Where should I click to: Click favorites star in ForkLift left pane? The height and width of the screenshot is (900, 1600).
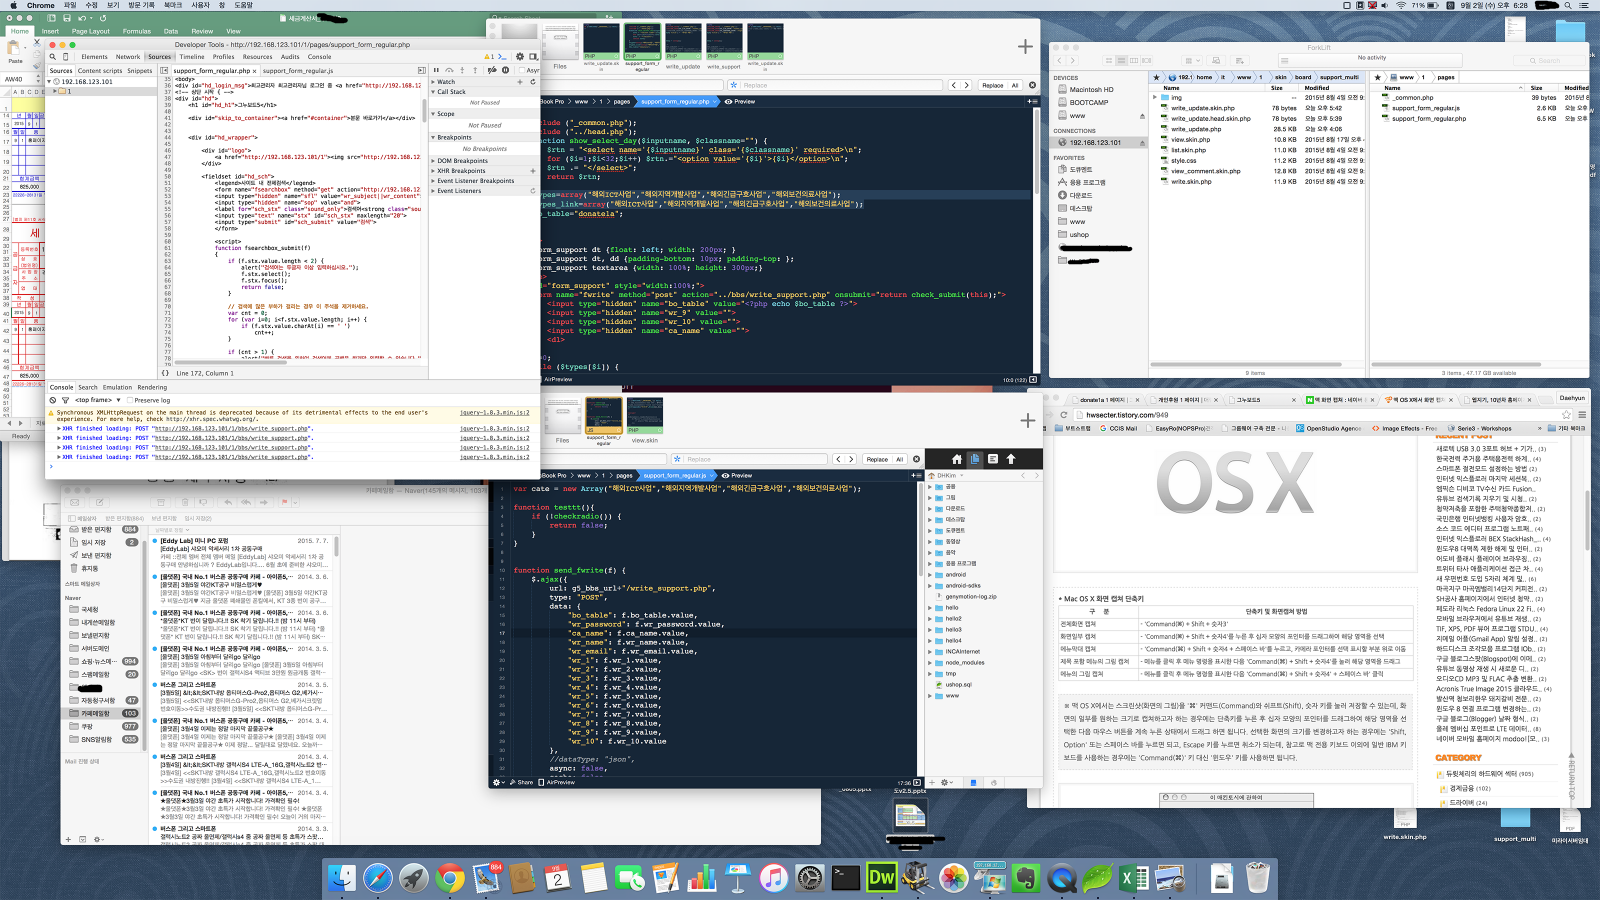[x=1157, y=77]
